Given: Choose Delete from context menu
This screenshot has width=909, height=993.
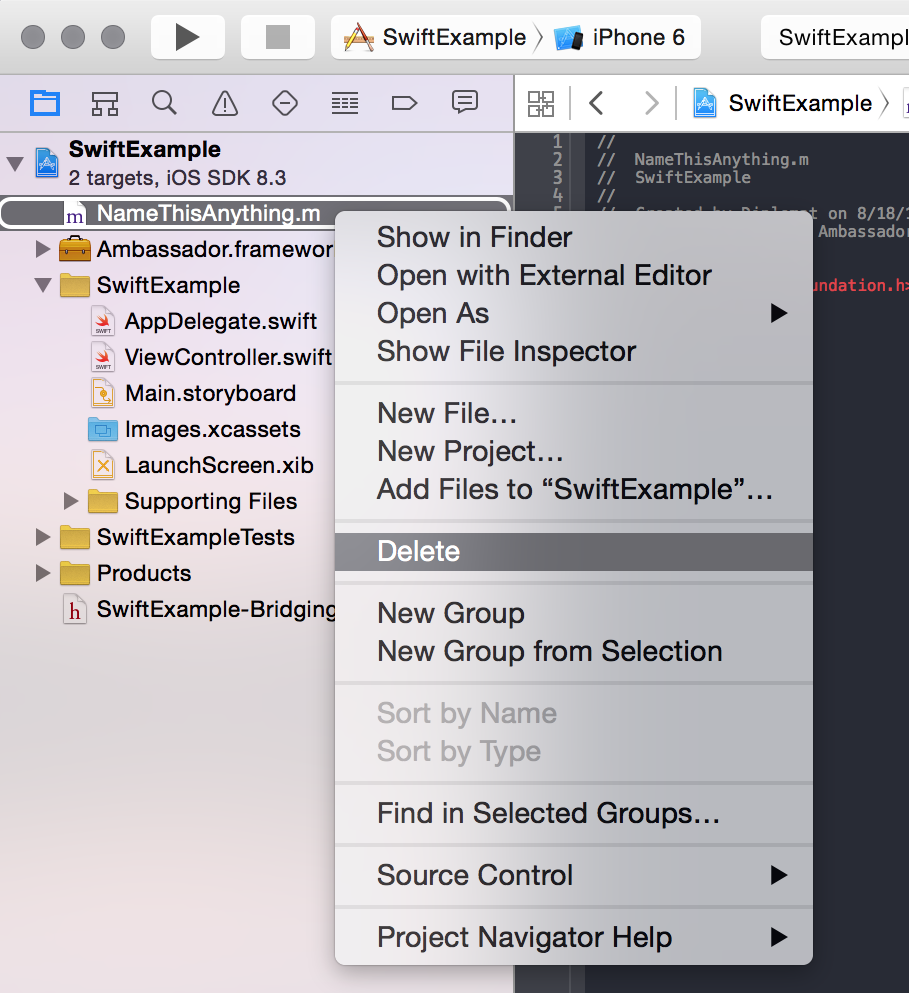Looking at the screenshot, I should (574, 552).
